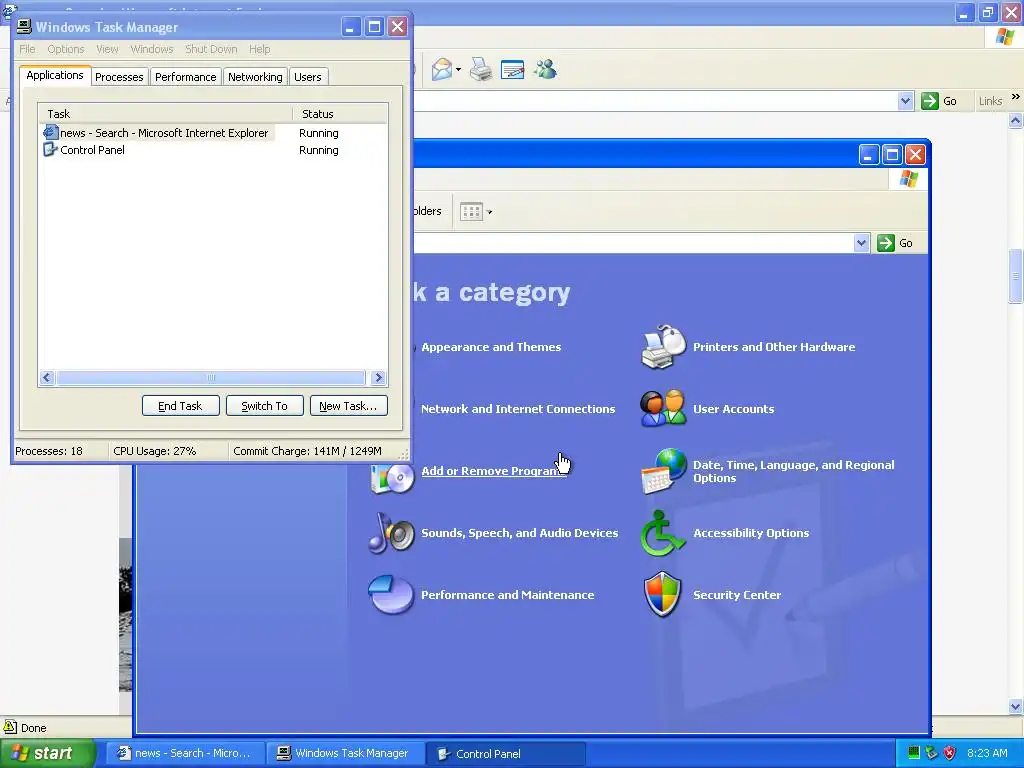Click the Control Panel Views grid icon
The height and width of the screenshot is (768, 1024).
tap(471, 212)
